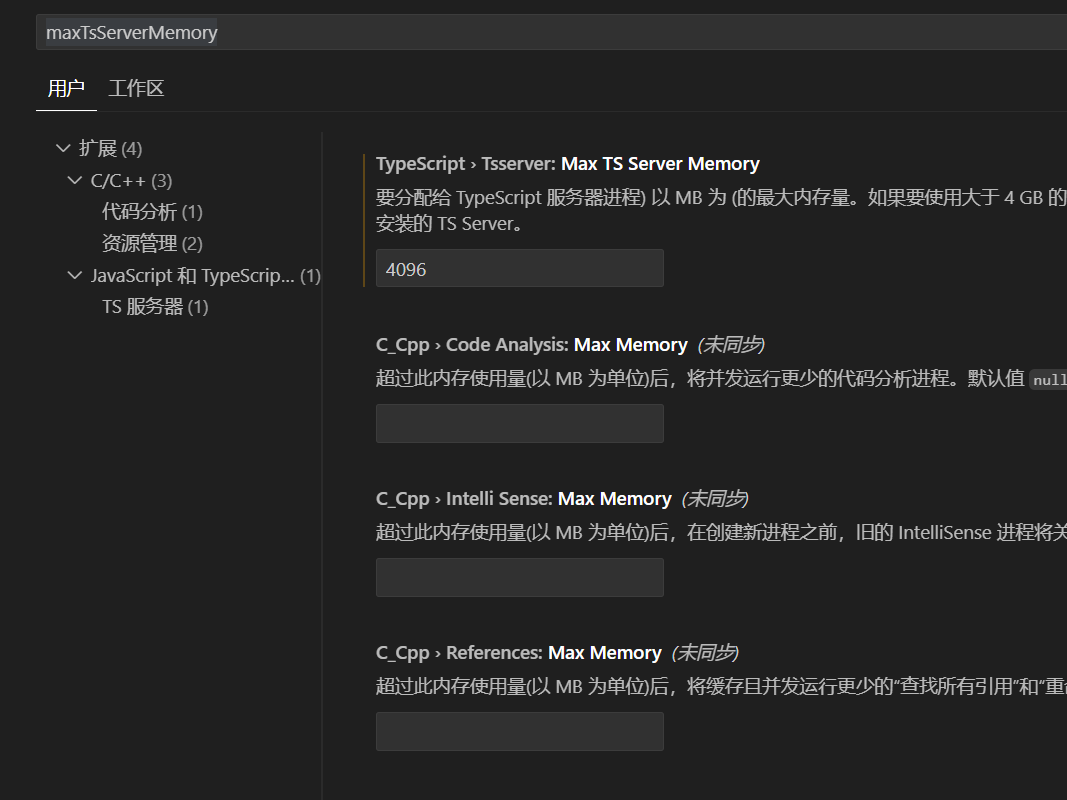Screen dimensions: 1067x800
Task: Click the input field showing 4096
Action: point(519,268)
